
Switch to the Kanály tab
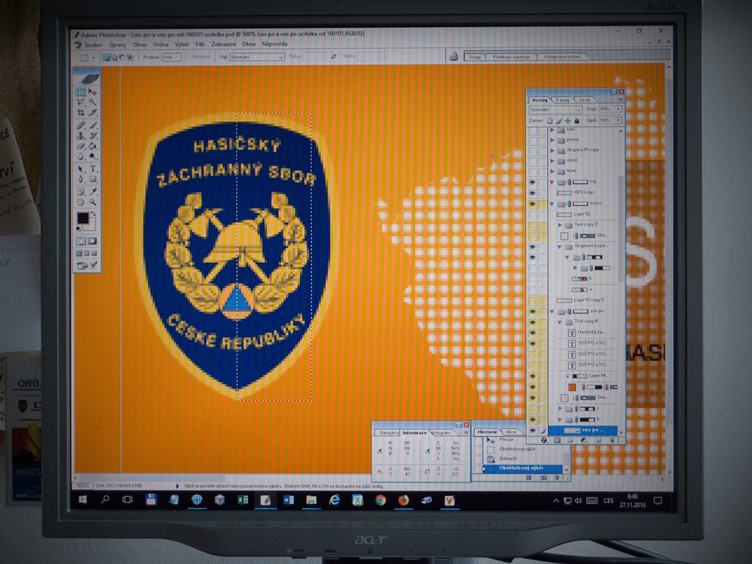562,100
